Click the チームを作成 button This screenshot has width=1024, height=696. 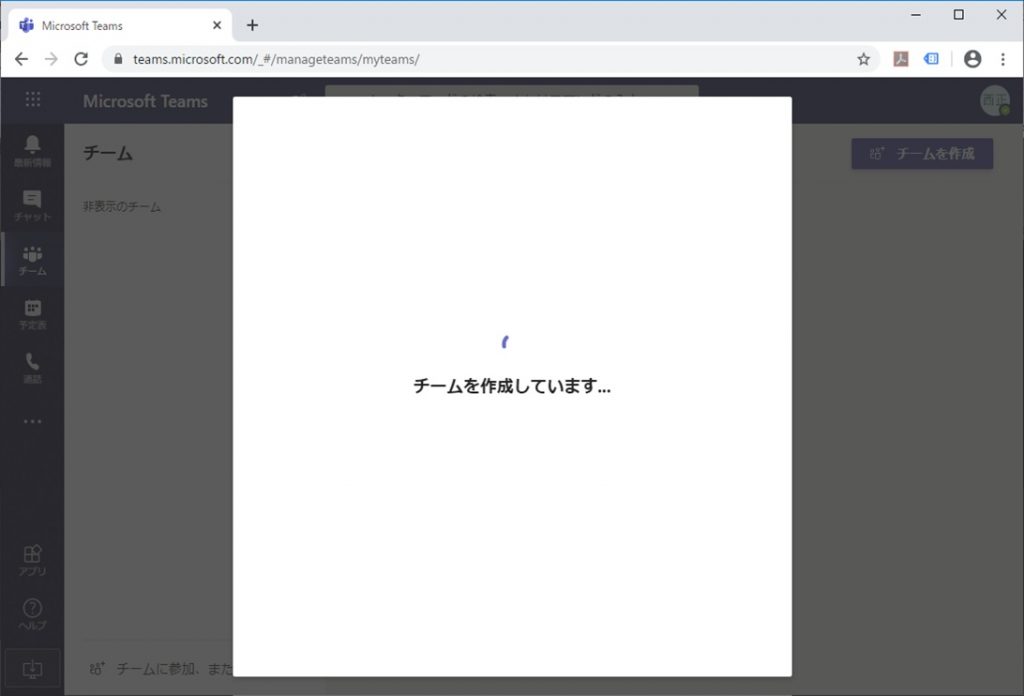coord(922,154)
